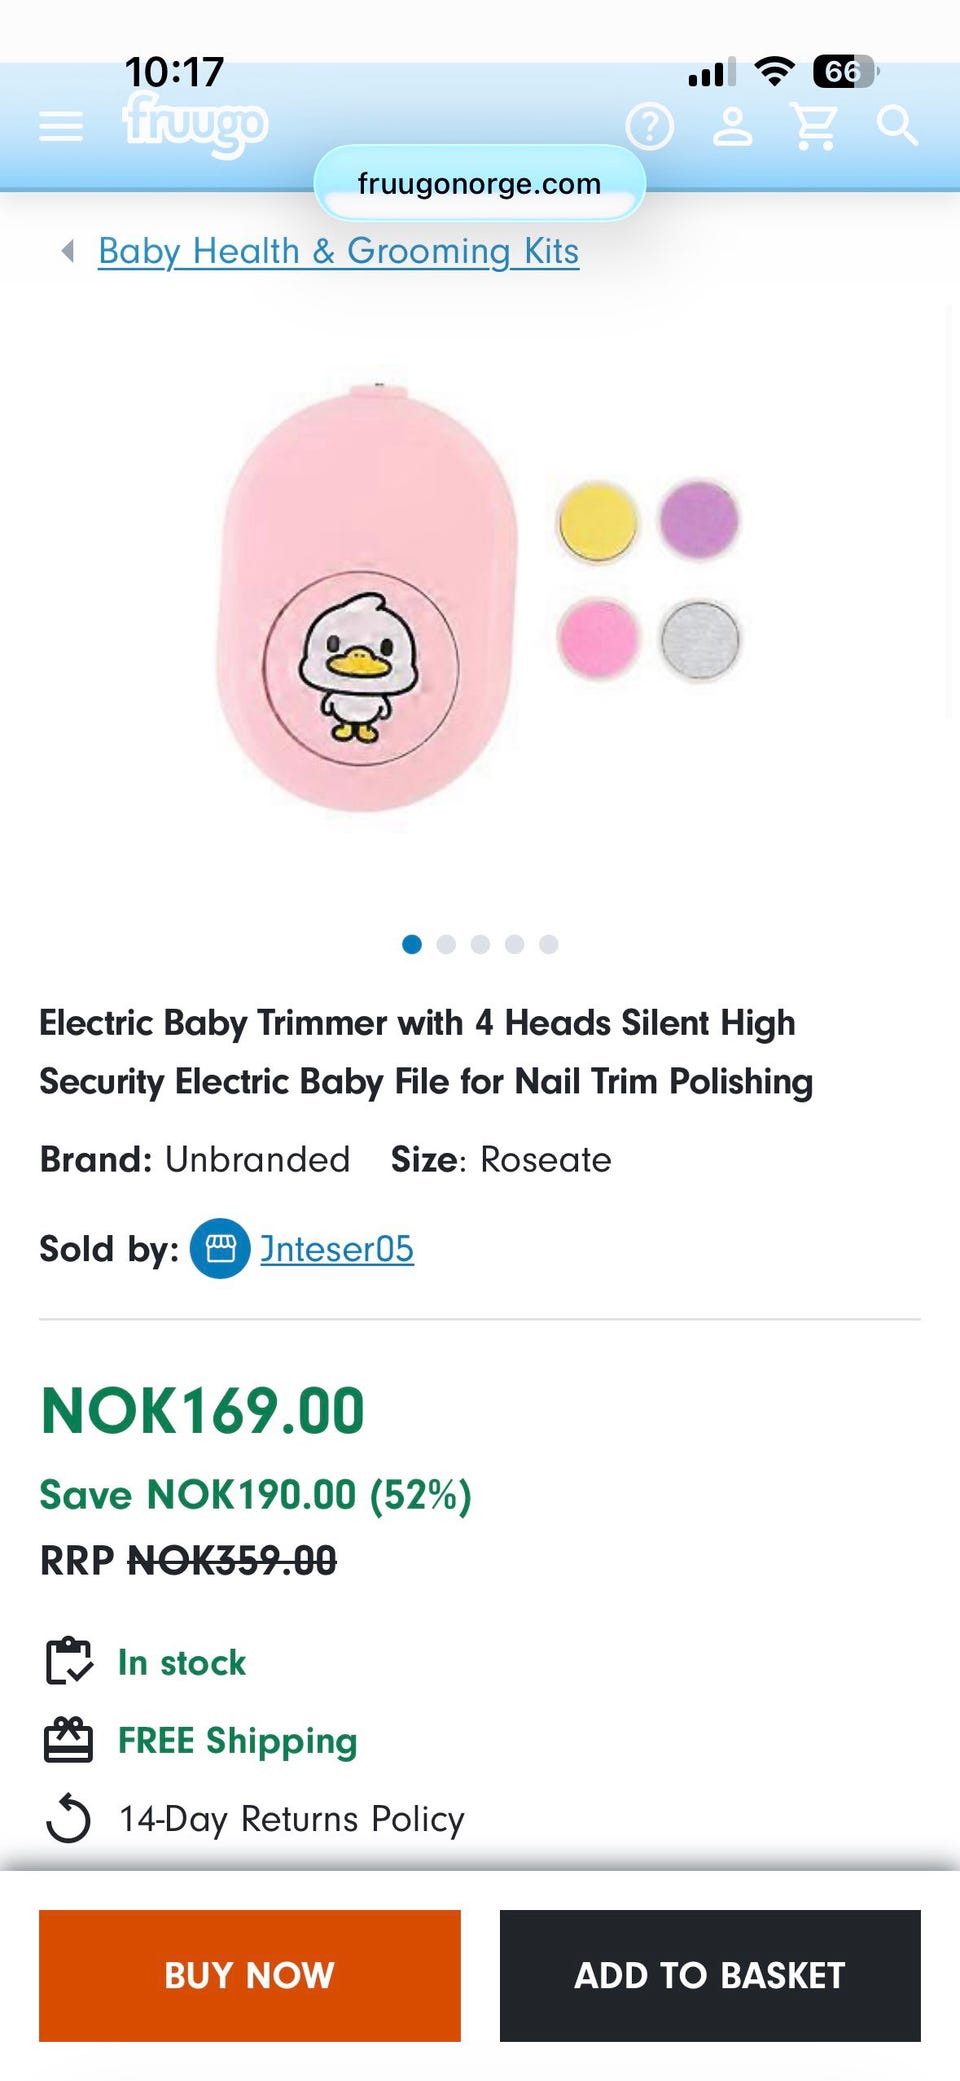Tap the returns policy arrow icon
Screen dimensions: 960x2081
[68, 1818]
